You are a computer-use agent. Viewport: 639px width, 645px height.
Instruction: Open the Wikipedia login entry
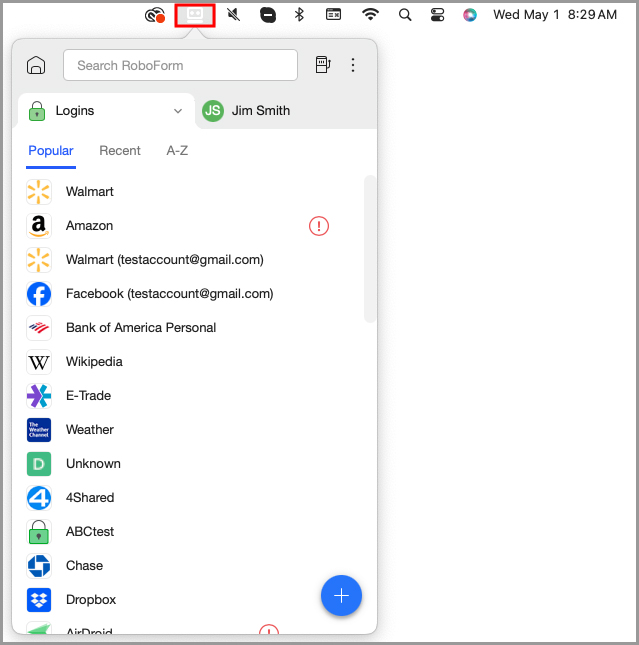pyautogui.click(x=94, y=362)
